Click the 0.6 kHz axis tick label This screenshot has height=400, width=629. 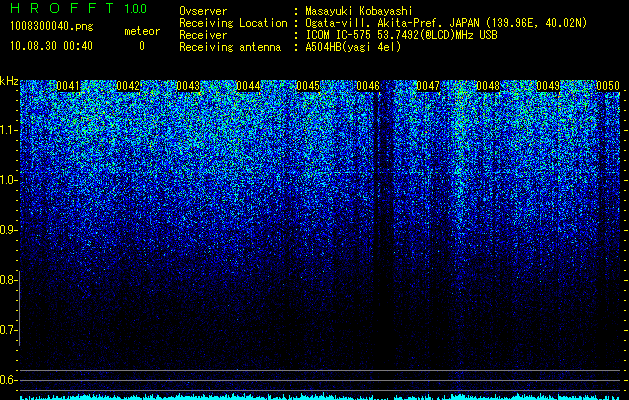pos(8,380)
